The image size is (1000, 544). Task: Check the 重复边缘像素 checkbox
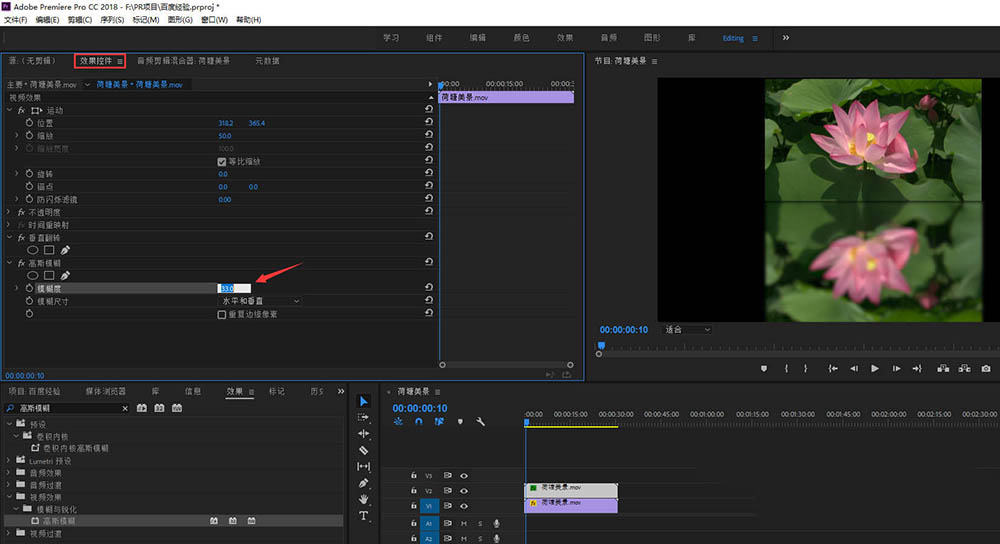222,314
